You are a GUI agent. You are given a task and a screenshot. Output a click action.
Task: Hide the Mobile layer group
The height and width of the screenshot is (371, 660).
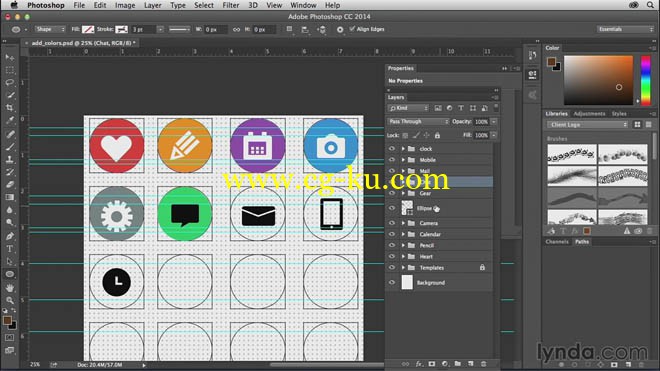(x=392, y=160)
